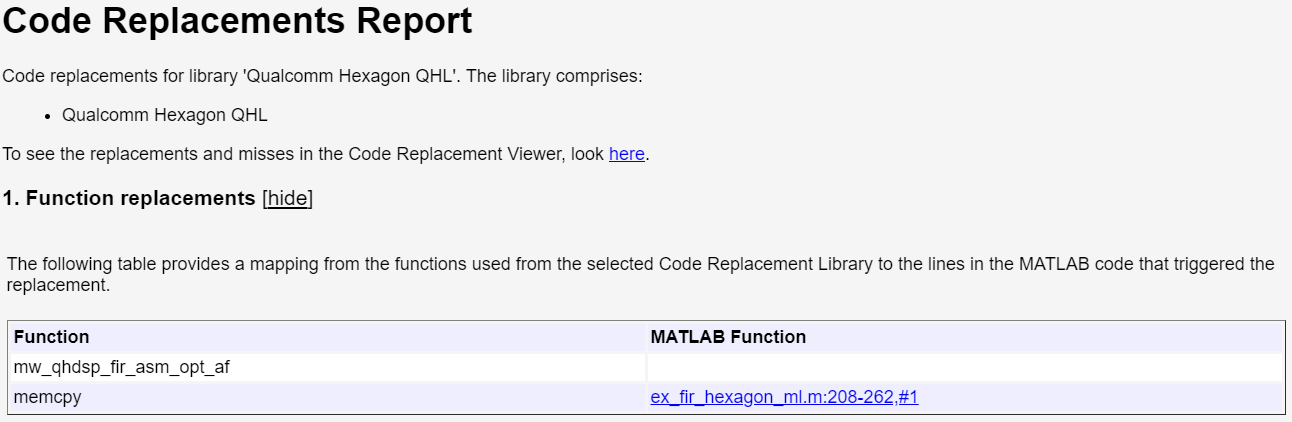Viewport: 1292px width, 422px height.
Task: Select the mw_qhdsp_fir_asm_opt_af table cell
Action: [122, 367]
